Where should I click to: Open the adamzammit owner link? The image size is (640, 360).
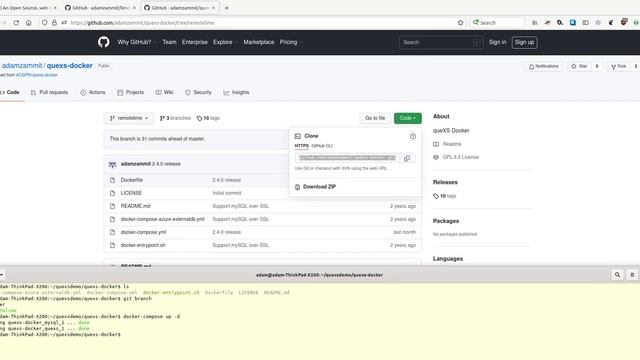22,66
